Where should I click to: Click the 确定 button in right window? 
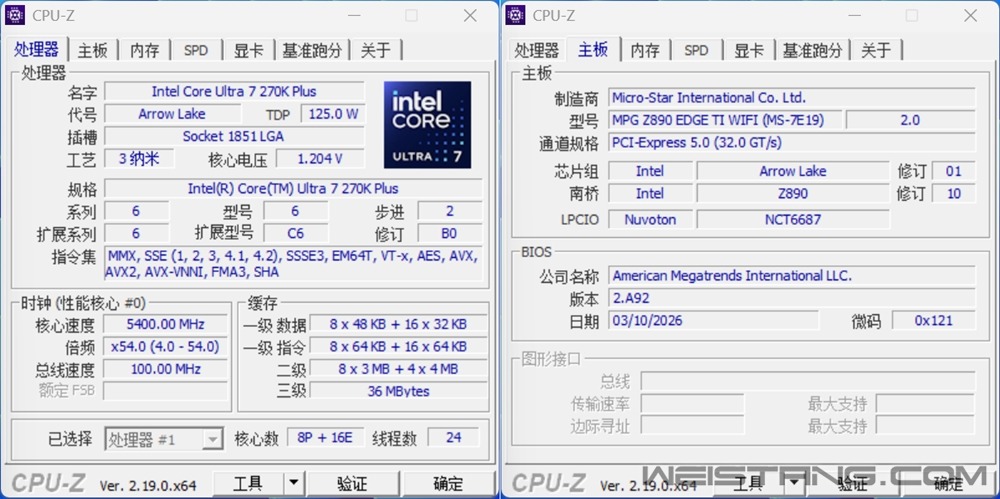click(x=948, y=483)
